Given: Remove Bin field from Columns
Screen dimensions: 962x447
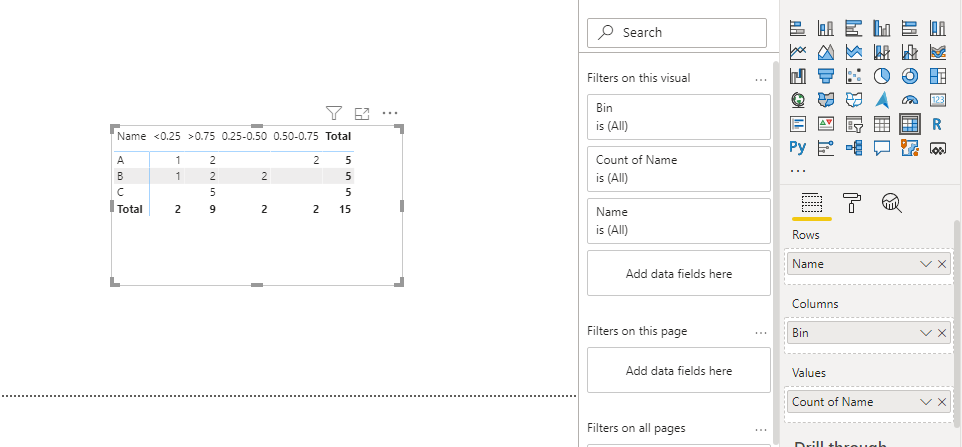Looking at the screenshot, I should (x=942, y=333).
